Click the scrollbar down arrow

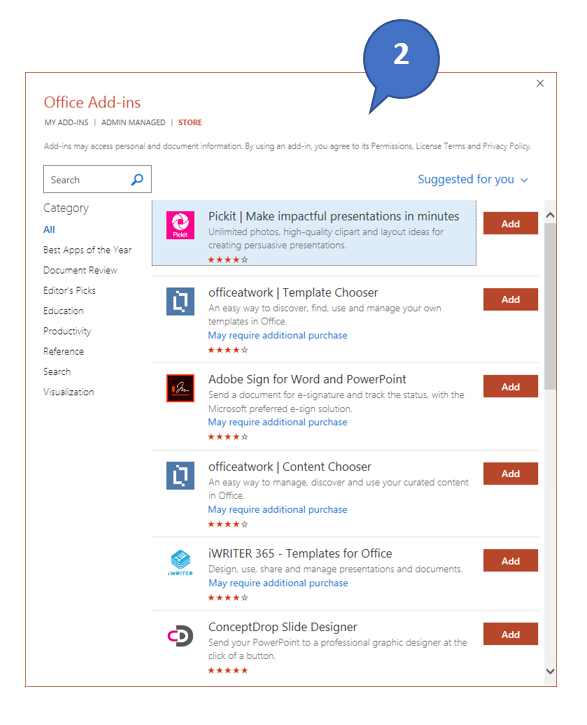point(550,671)
